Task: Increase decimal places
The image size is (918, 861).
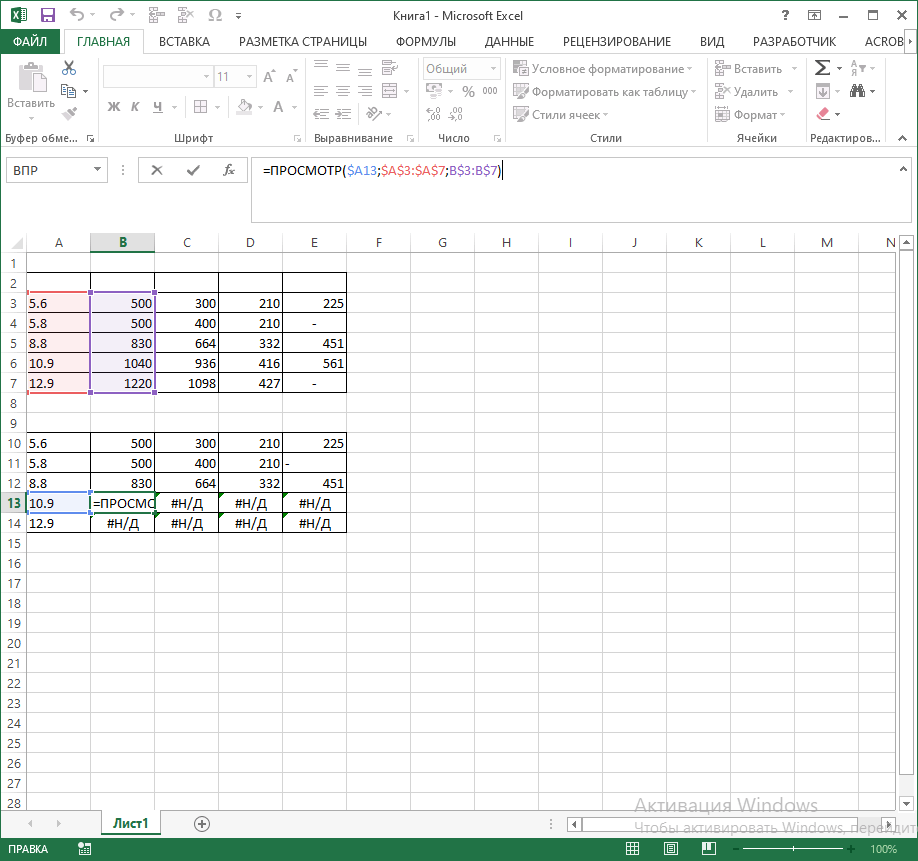Action: point(433,114)
